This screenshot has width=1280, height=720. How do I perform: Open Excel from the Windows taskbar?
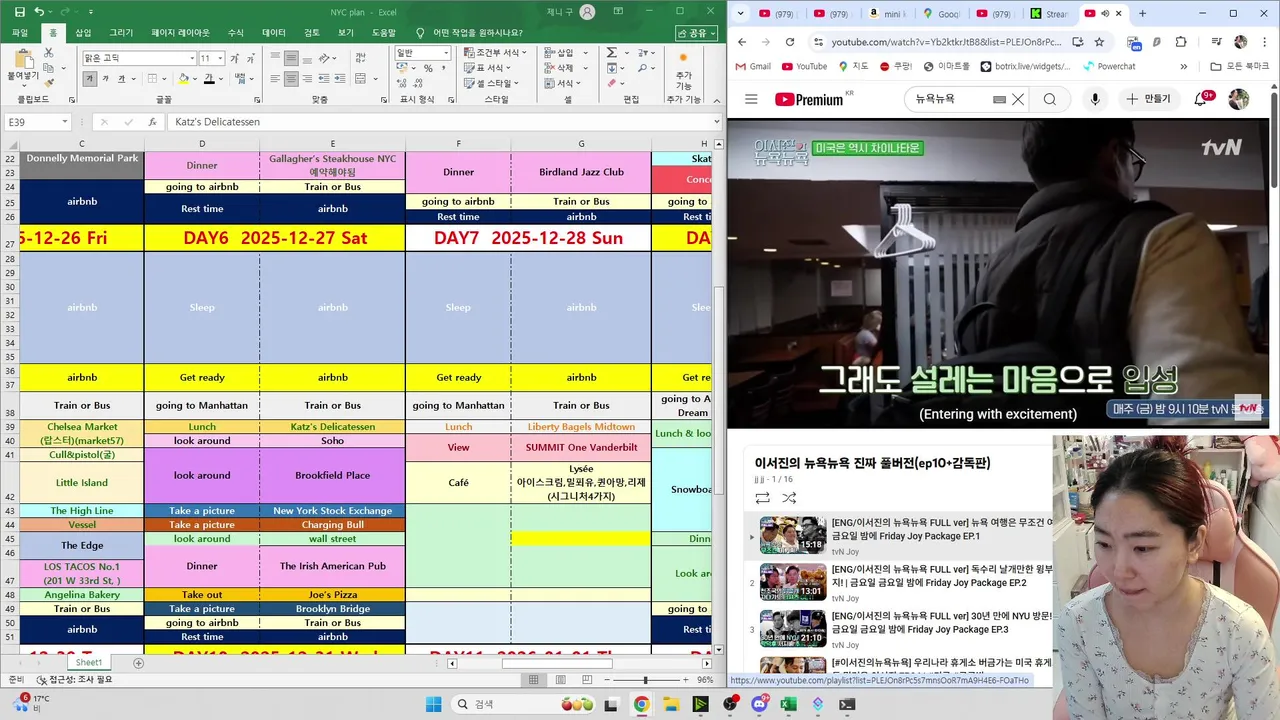click(788, 704)
